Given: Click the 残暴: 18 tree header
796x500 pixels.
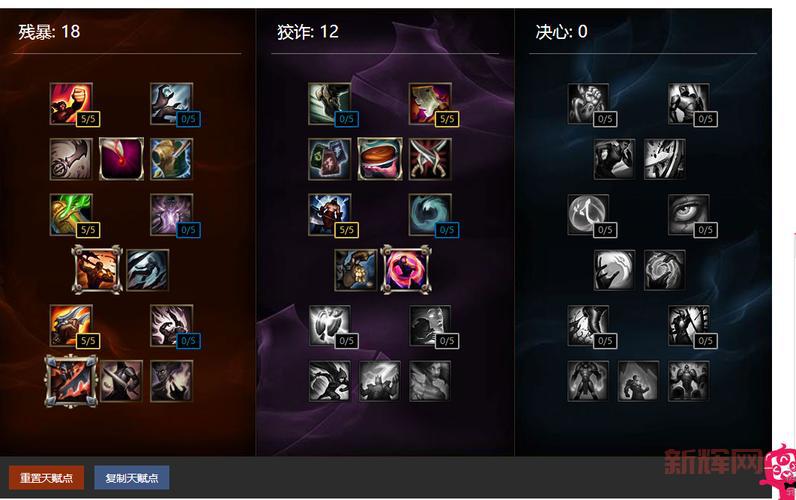Looking at the screenshot, I should (49, 32).
